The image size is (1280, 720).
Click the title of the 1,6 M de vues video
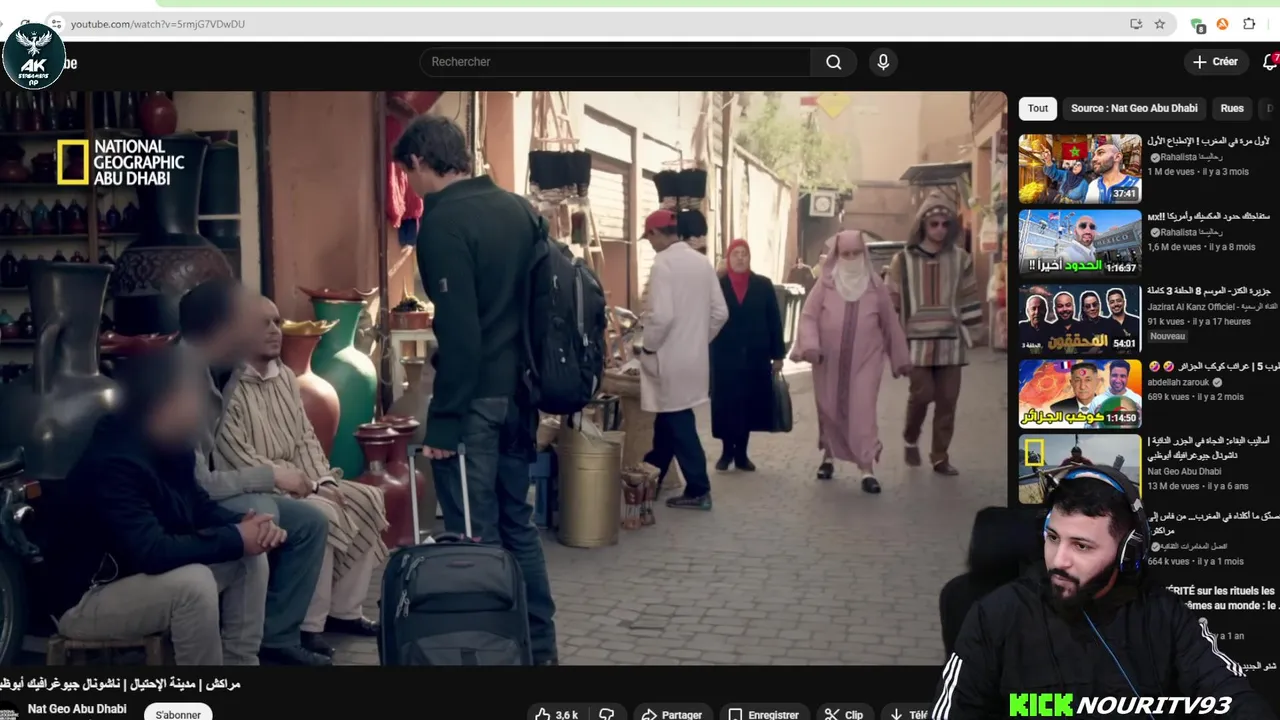(1208, 216)
